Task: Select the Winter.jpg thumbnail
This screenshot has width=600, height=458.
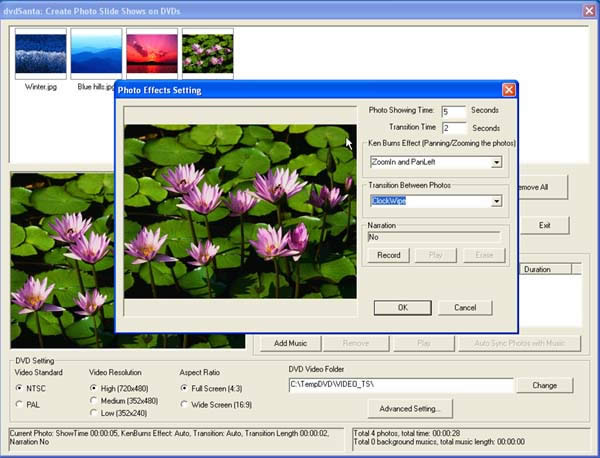Action: coord(41,54)
